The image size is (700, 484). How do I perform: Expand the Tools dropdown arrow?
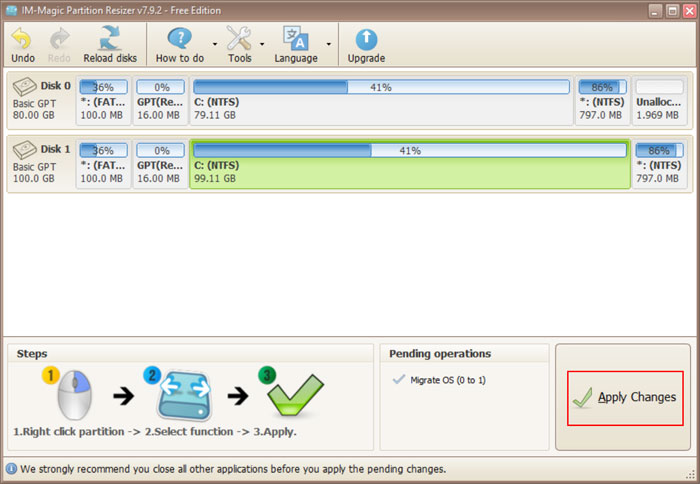(262, 44)
